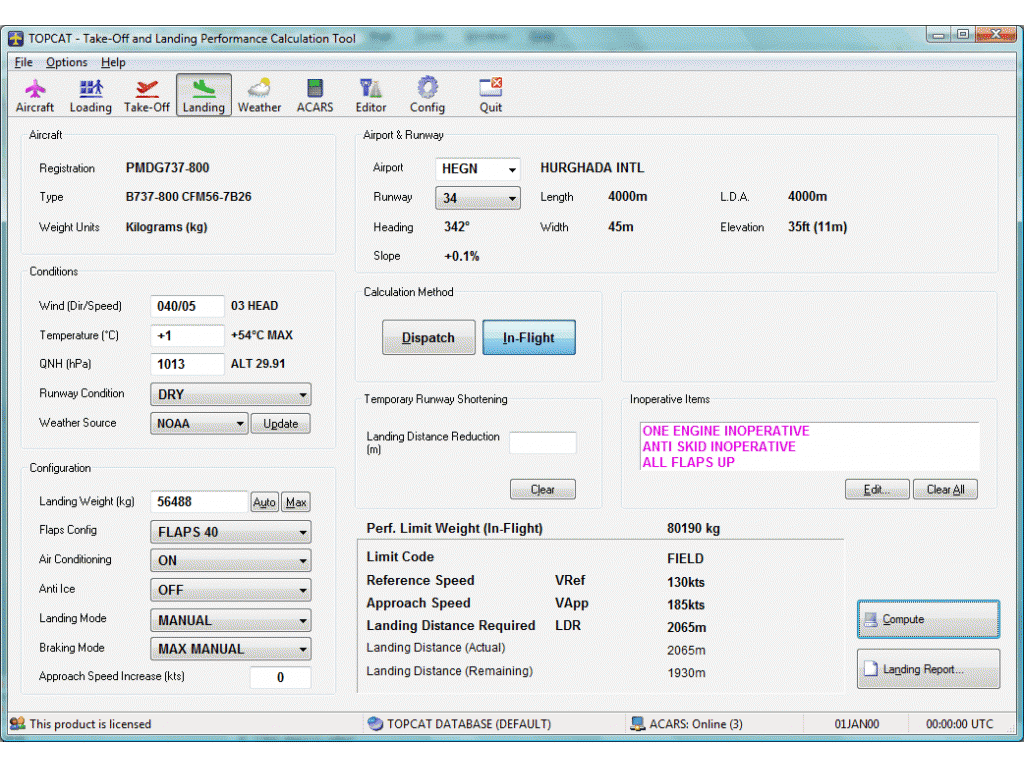
Task: Select the In-Flight calculation method
Action: coord(528,338)
